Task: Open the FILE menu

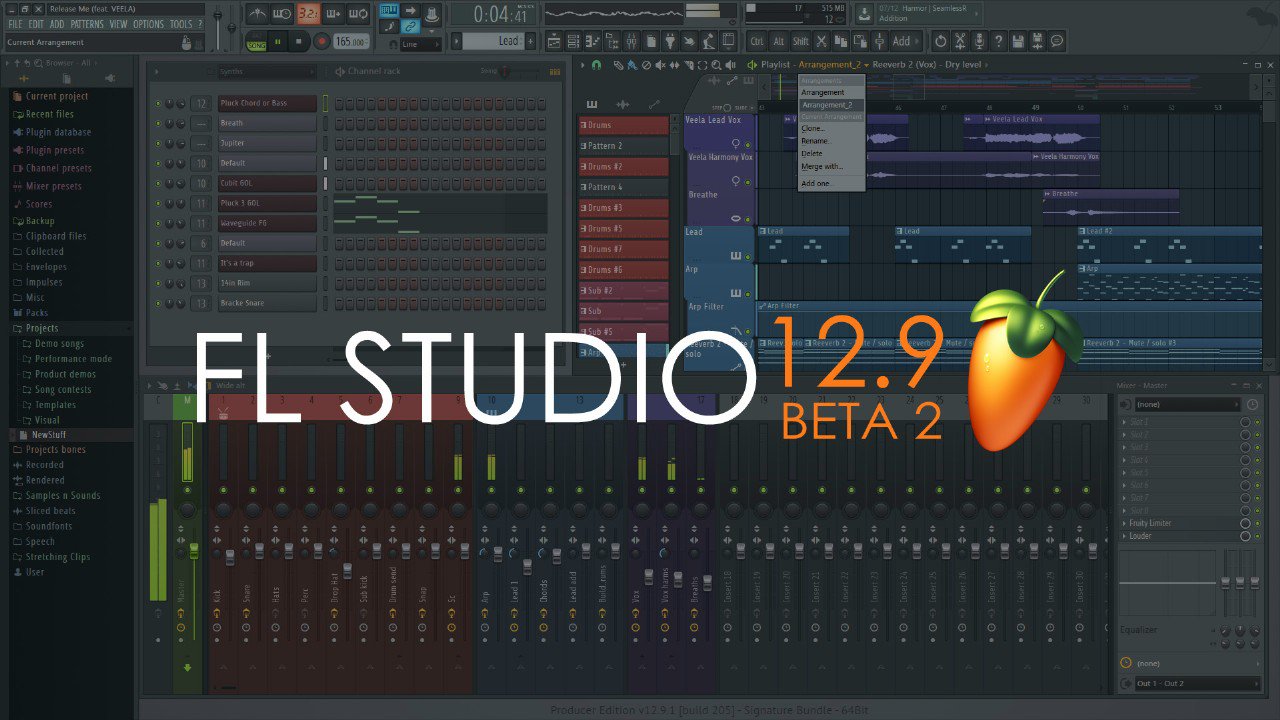Action: pos(15,24)
